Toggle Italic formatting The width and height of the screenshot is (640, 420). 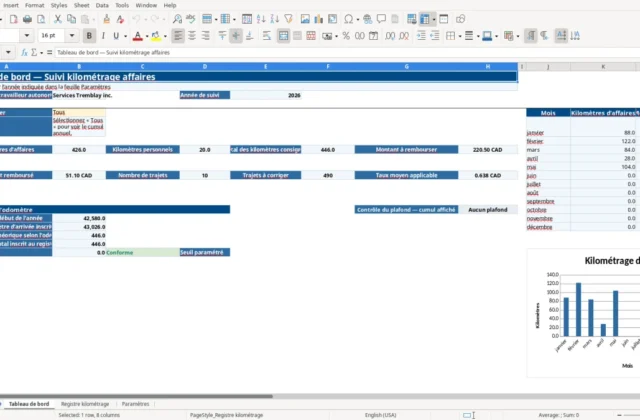coord(103,36)
